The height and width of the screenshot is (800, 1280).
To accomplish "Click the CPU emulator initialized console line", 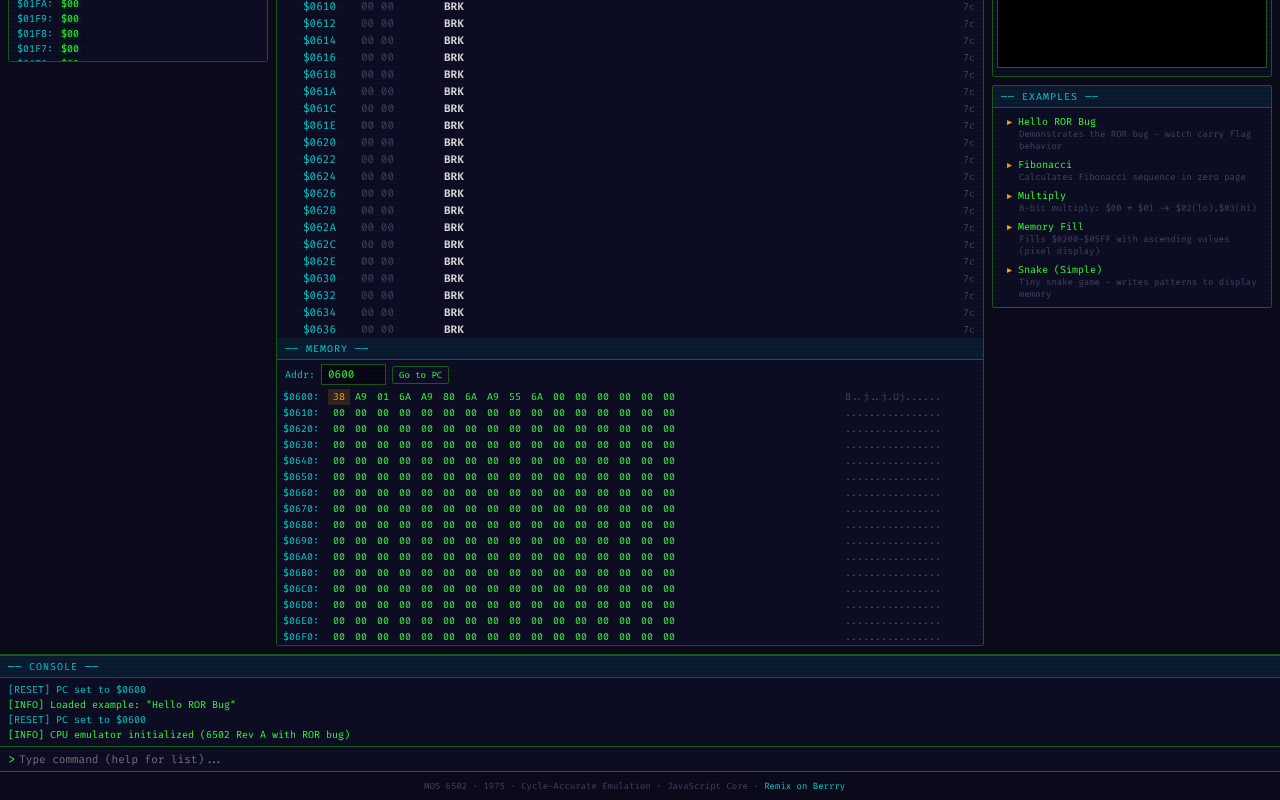I will (179, 735).
